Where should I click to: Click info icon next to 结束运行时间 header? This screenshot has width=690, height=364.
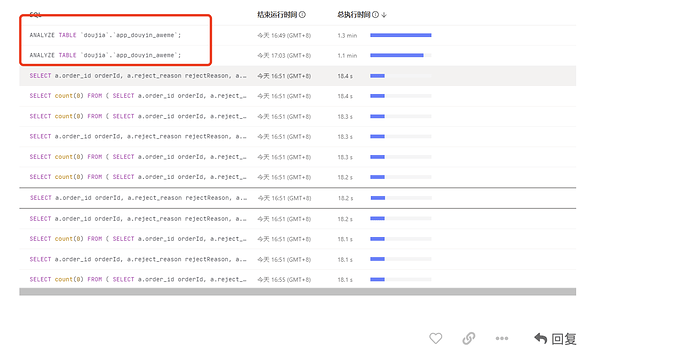(302, 15)
